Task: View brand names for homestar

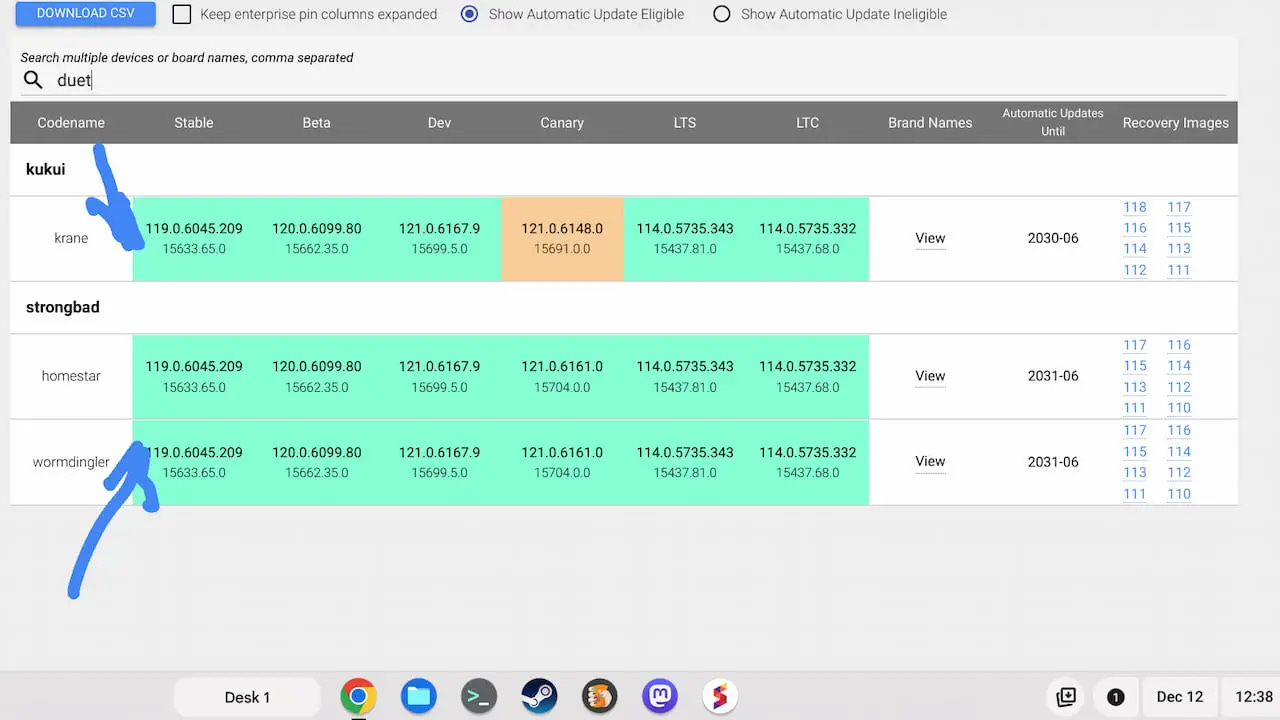Action: [x=930, y=376]
